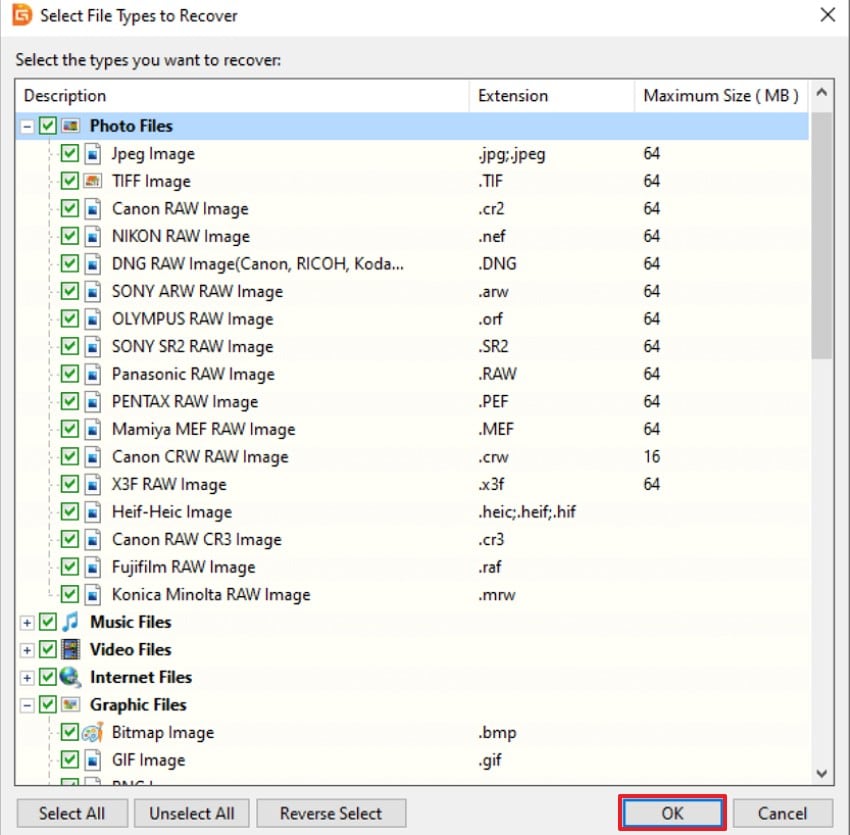Click the Heif-Heic Image icon
850x835 pixels.
pyautogui.click(x=93, y=512)
